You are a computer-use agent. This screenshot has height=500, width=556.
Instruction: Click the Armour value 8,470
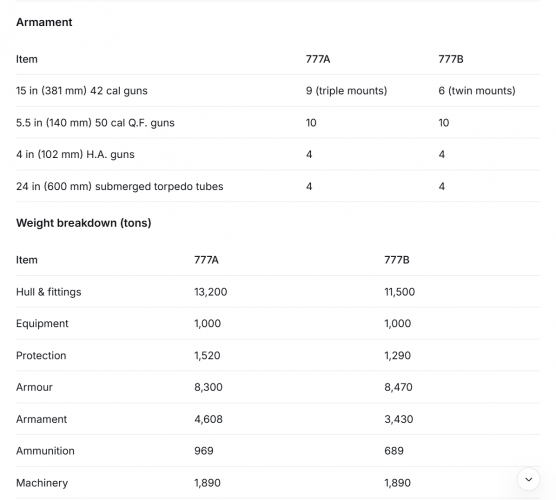click(x=398, y=387)
